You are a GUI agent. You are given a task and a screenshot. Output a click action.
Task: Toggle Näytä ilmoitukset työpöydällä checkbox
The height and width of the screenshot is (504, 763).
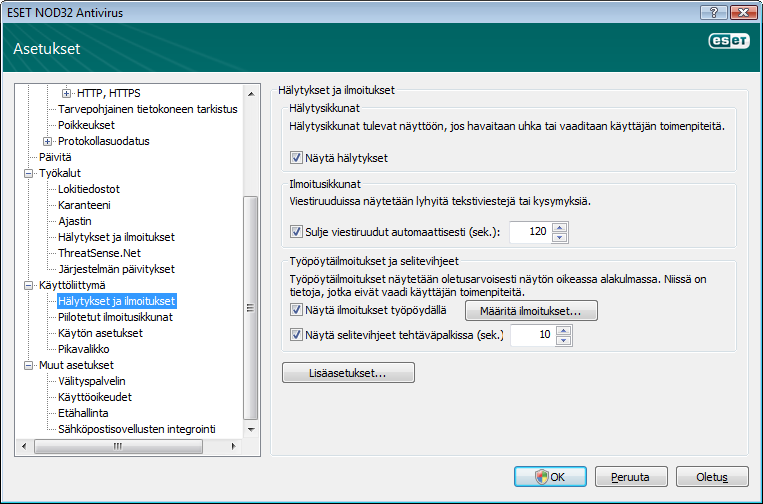coord(296,309)
